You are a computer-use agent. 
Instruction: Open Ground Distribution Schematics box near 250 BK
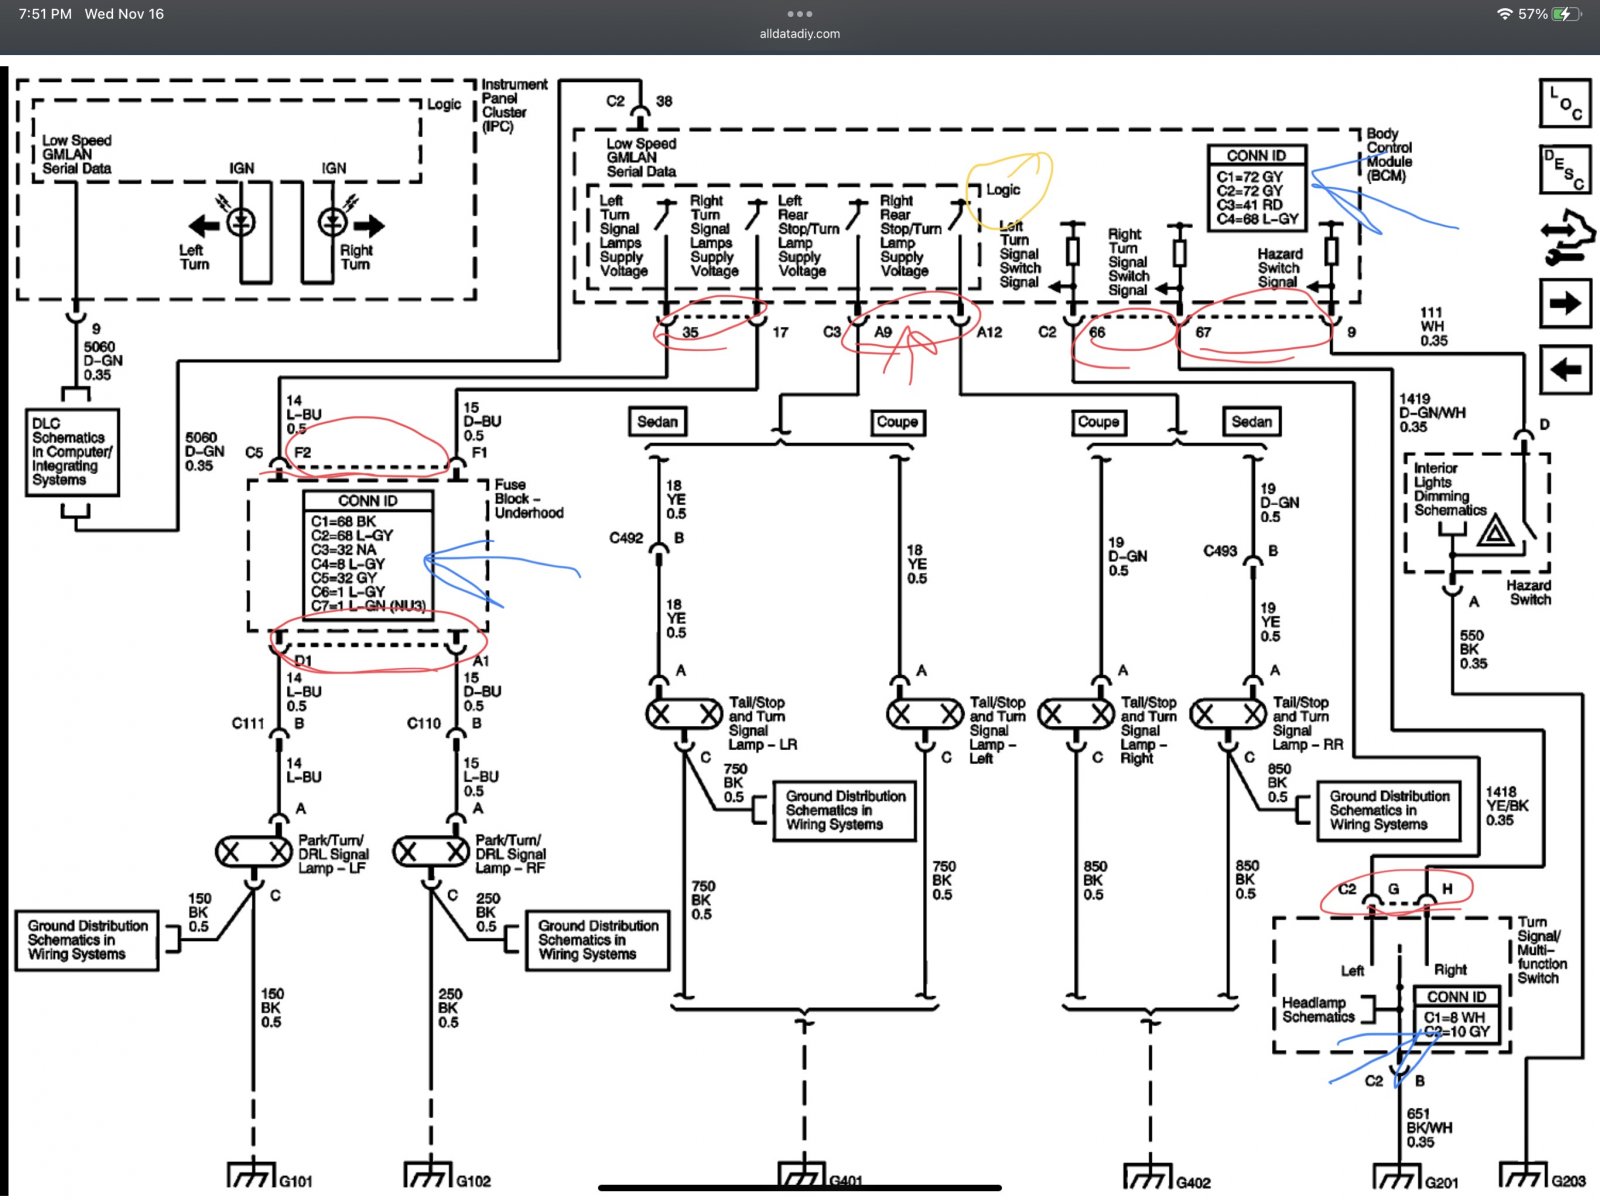click(598, 940)
